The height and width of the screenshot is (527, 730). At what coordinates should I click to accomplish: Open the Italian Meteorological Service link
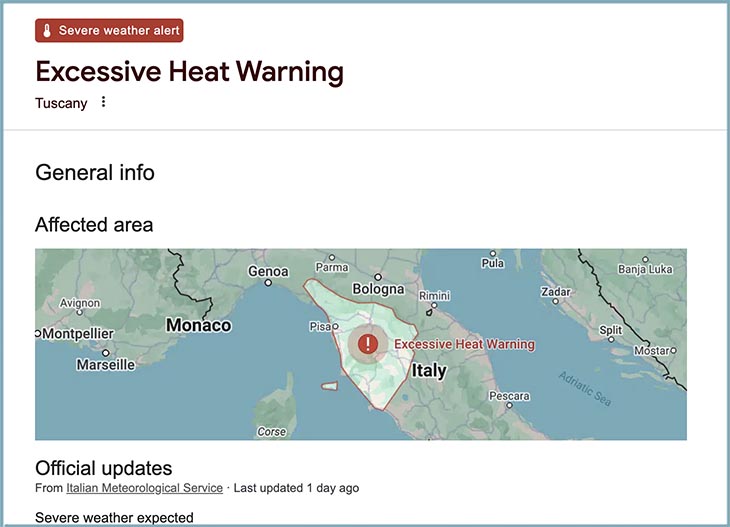pyautogui.click(x=144, y=488)
